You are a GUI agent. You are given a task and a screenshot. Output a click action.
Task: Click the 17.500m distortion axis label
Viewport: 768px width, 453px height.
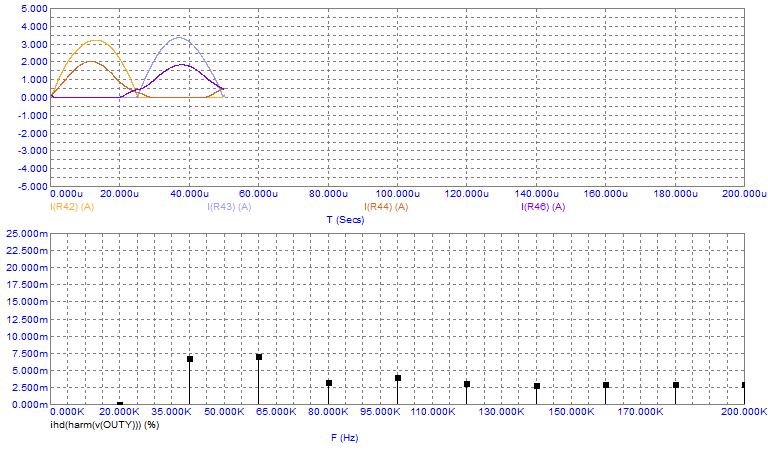coord(27,285)
